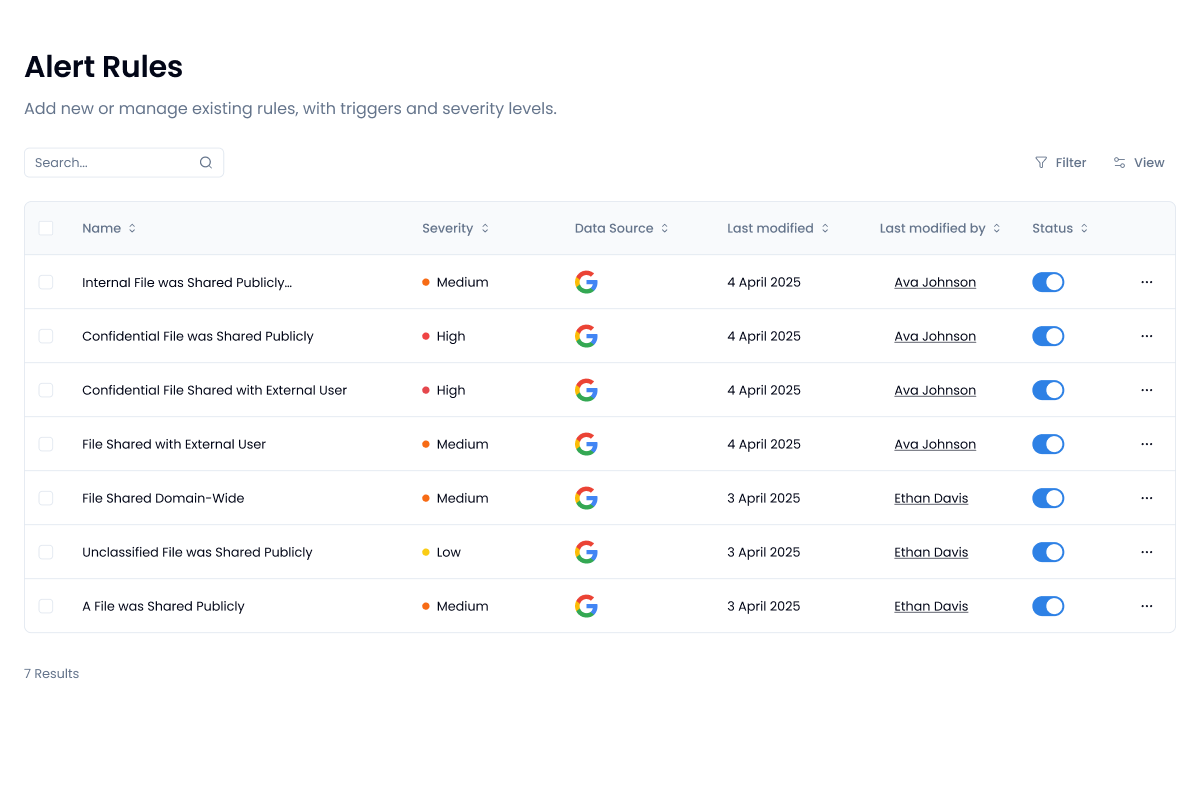Sort the table by Severity
The width and height of the screenshot is (1200, 800).
(x=485, y=228)
